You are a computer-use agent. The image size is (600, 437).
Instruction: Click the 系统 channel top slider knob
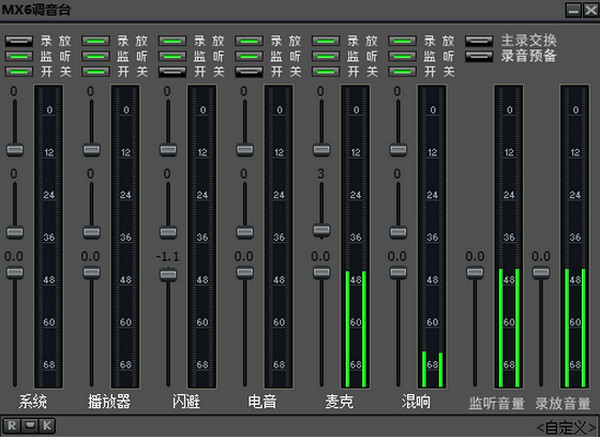tap(15, 150)
